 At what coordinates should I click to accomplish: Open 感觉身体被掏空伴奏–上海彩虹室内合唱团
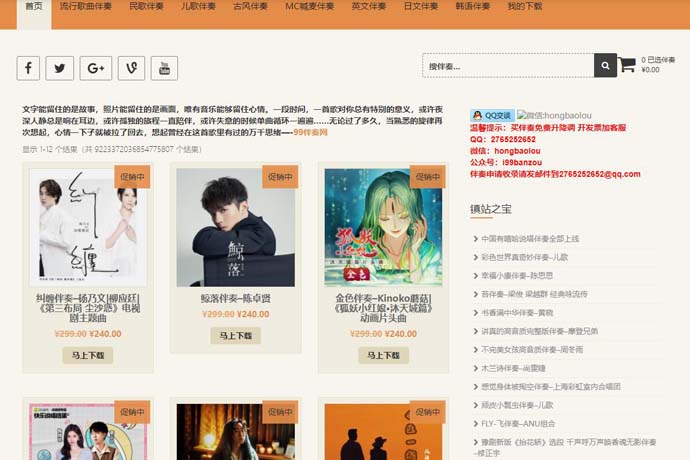point(551,386)
